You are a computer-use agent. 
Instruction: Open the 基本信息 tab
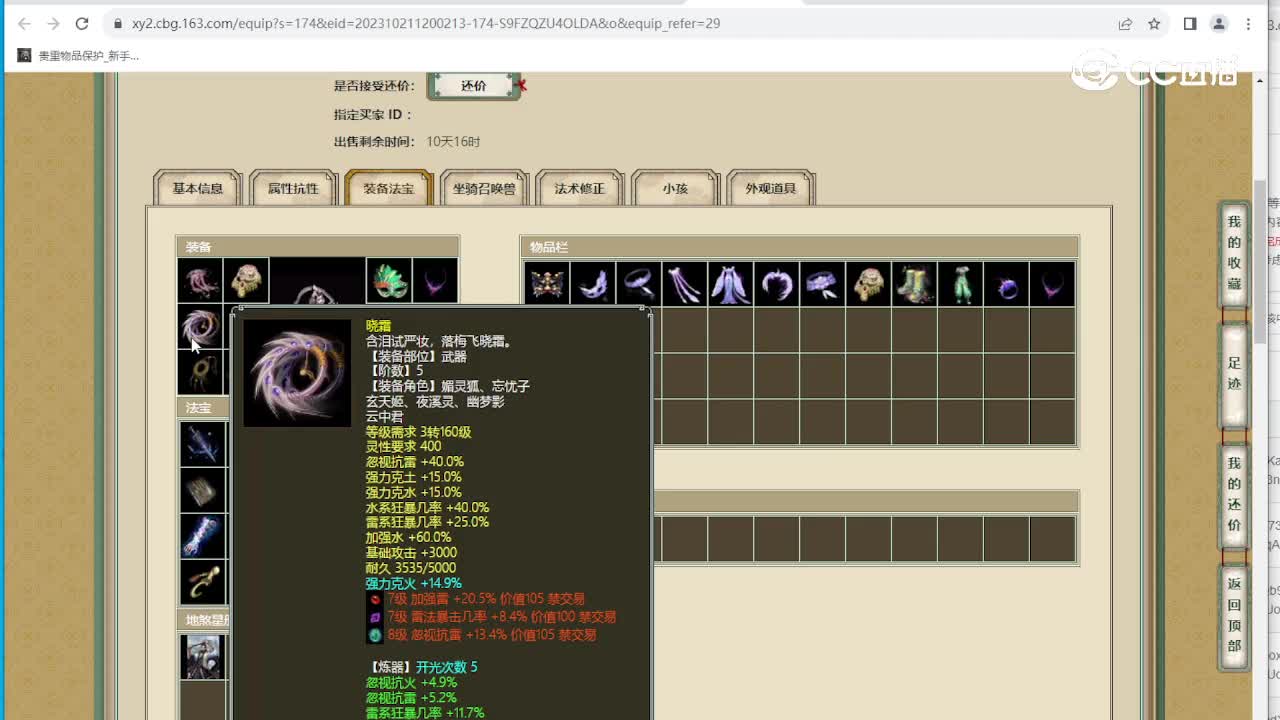pyautogui.click(x=198, y=188)
